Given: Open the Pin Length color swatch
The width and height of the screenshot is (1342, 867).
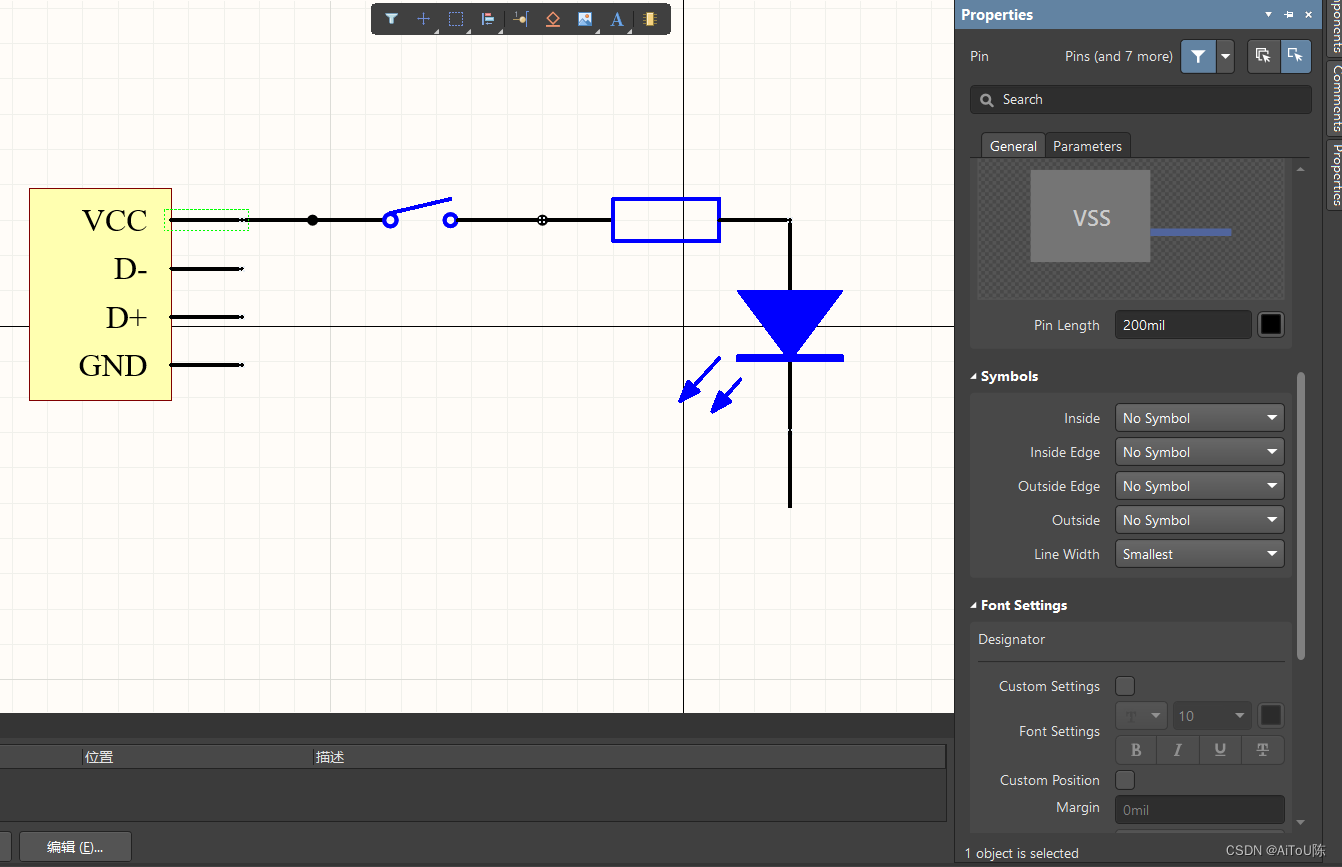Looking at the screenshot, I should click(x=1270, y=325).
